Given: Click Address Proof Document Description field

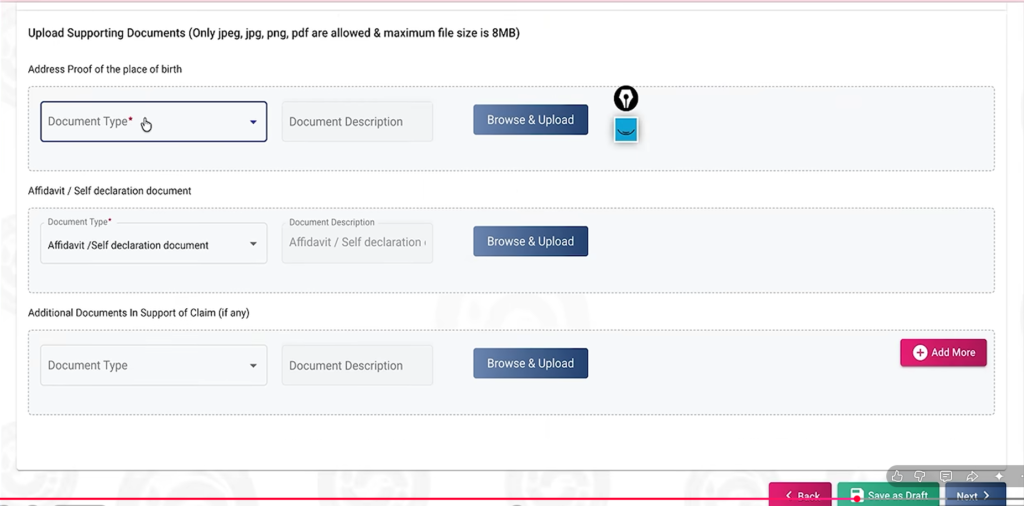Looking at the screenshot, I should point(357,121).
